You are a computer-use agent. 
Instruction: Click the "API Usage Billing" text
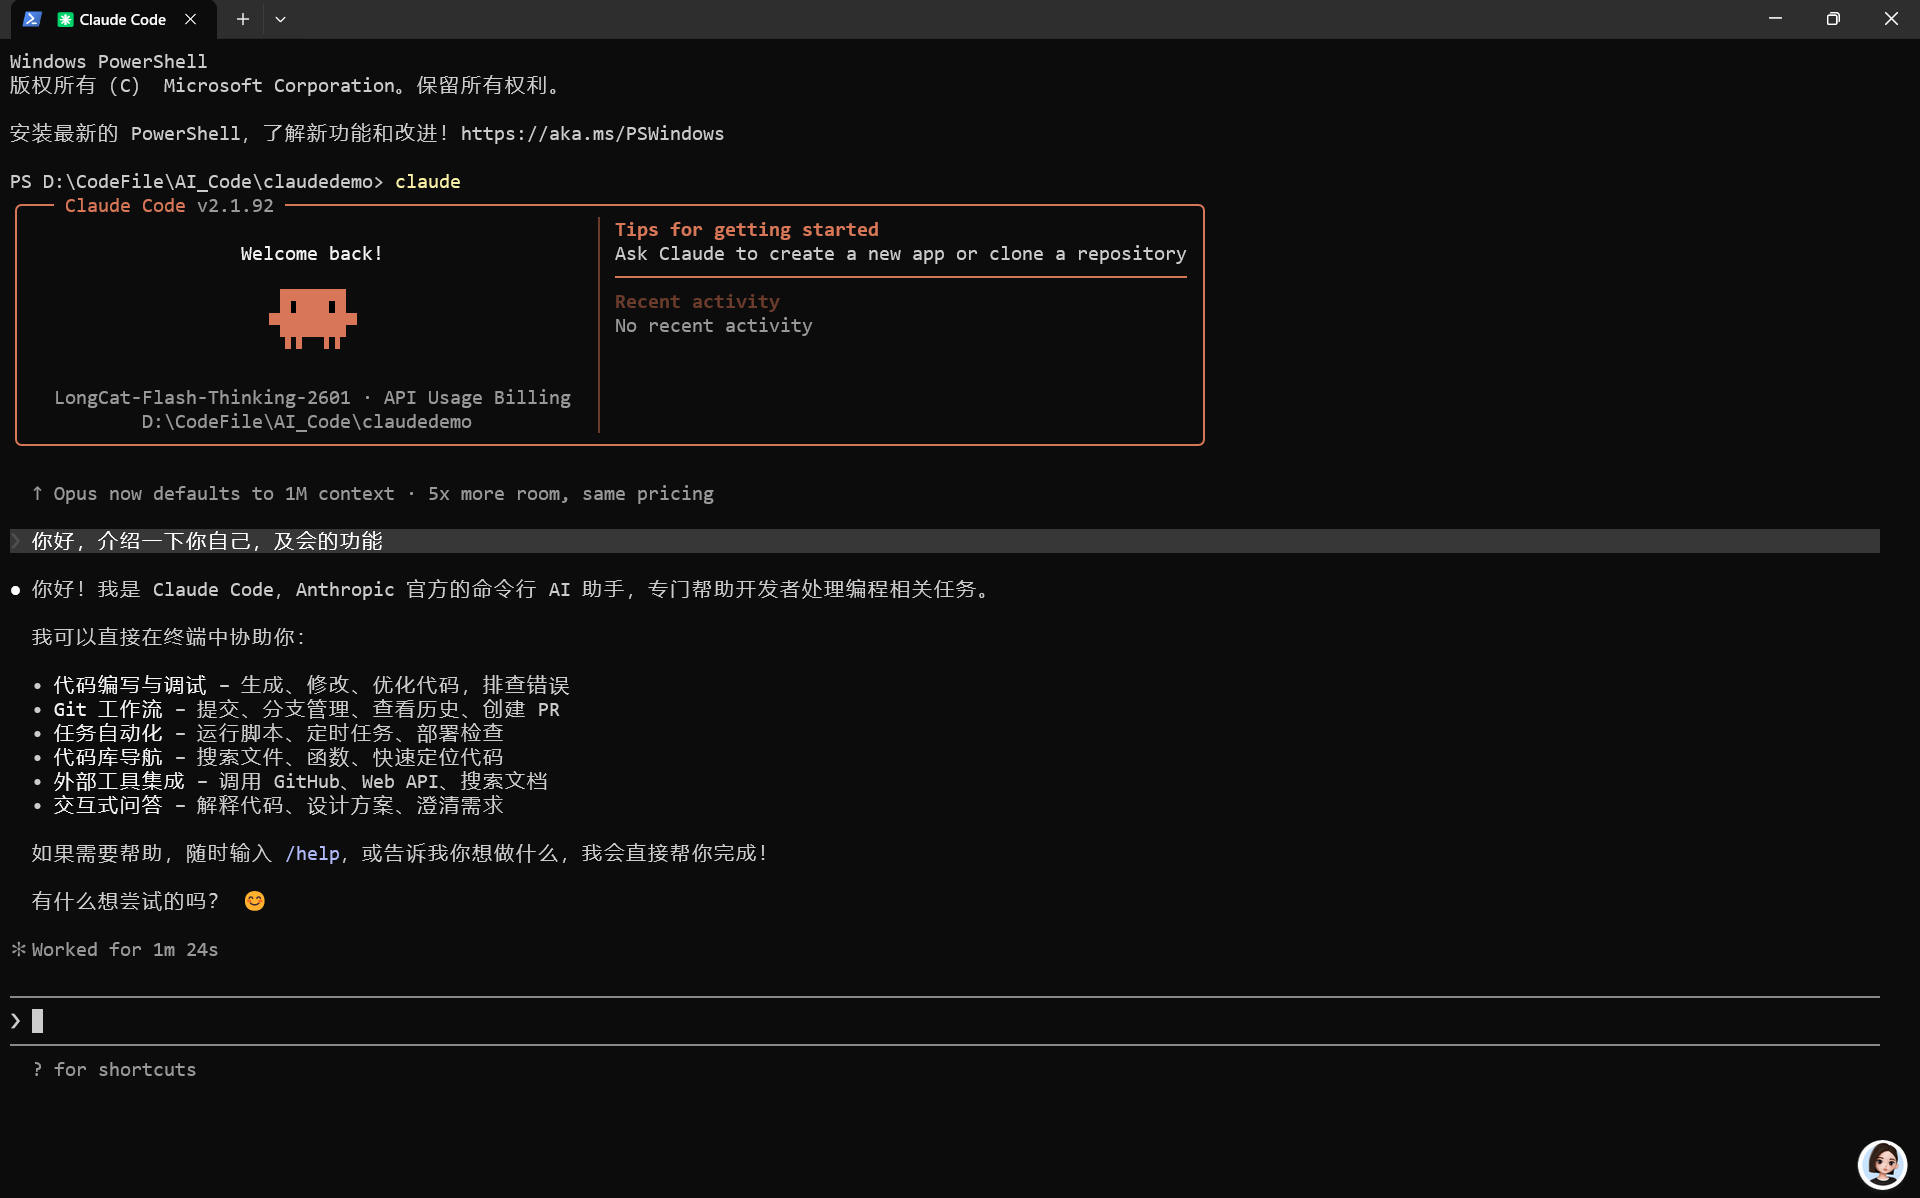coord(477,398)
